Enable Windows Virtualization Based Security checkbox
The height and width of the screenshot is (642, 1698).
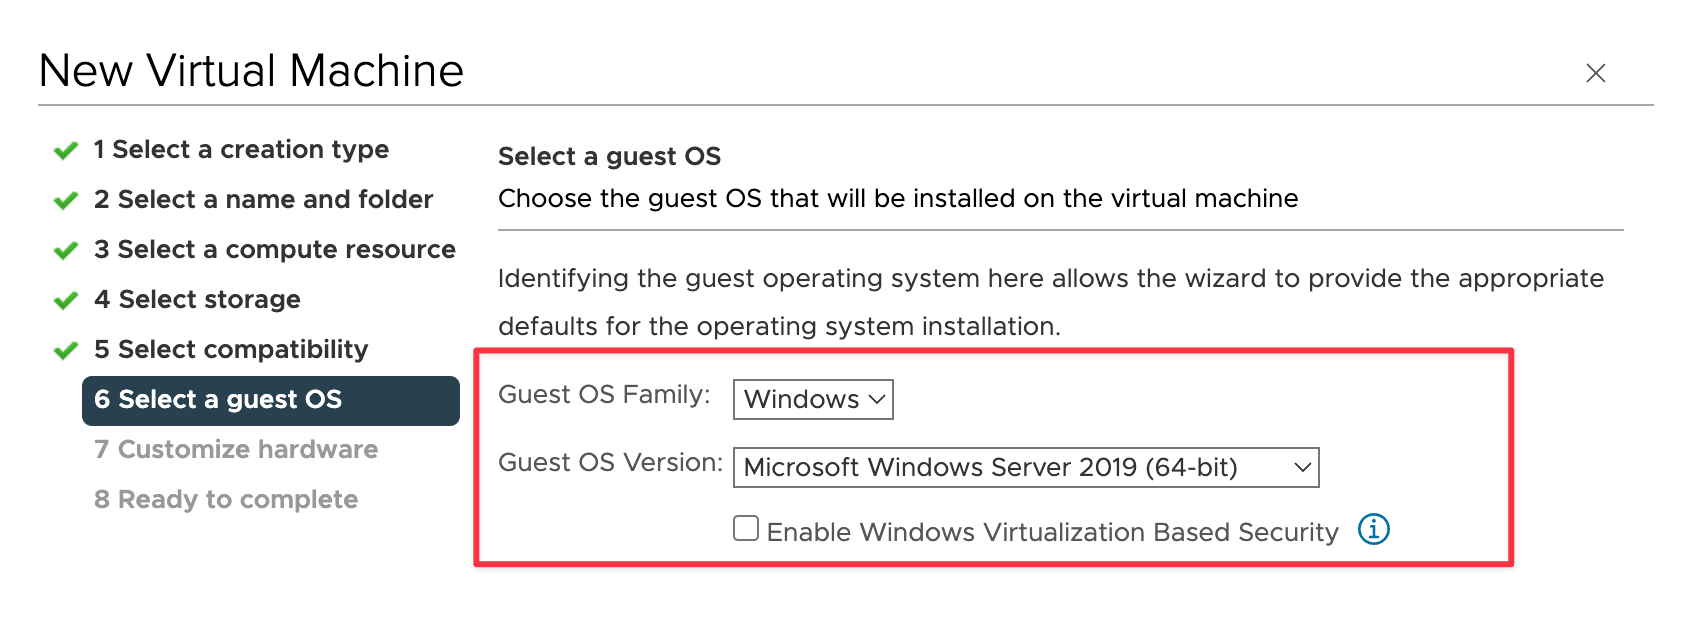(746, 528)
